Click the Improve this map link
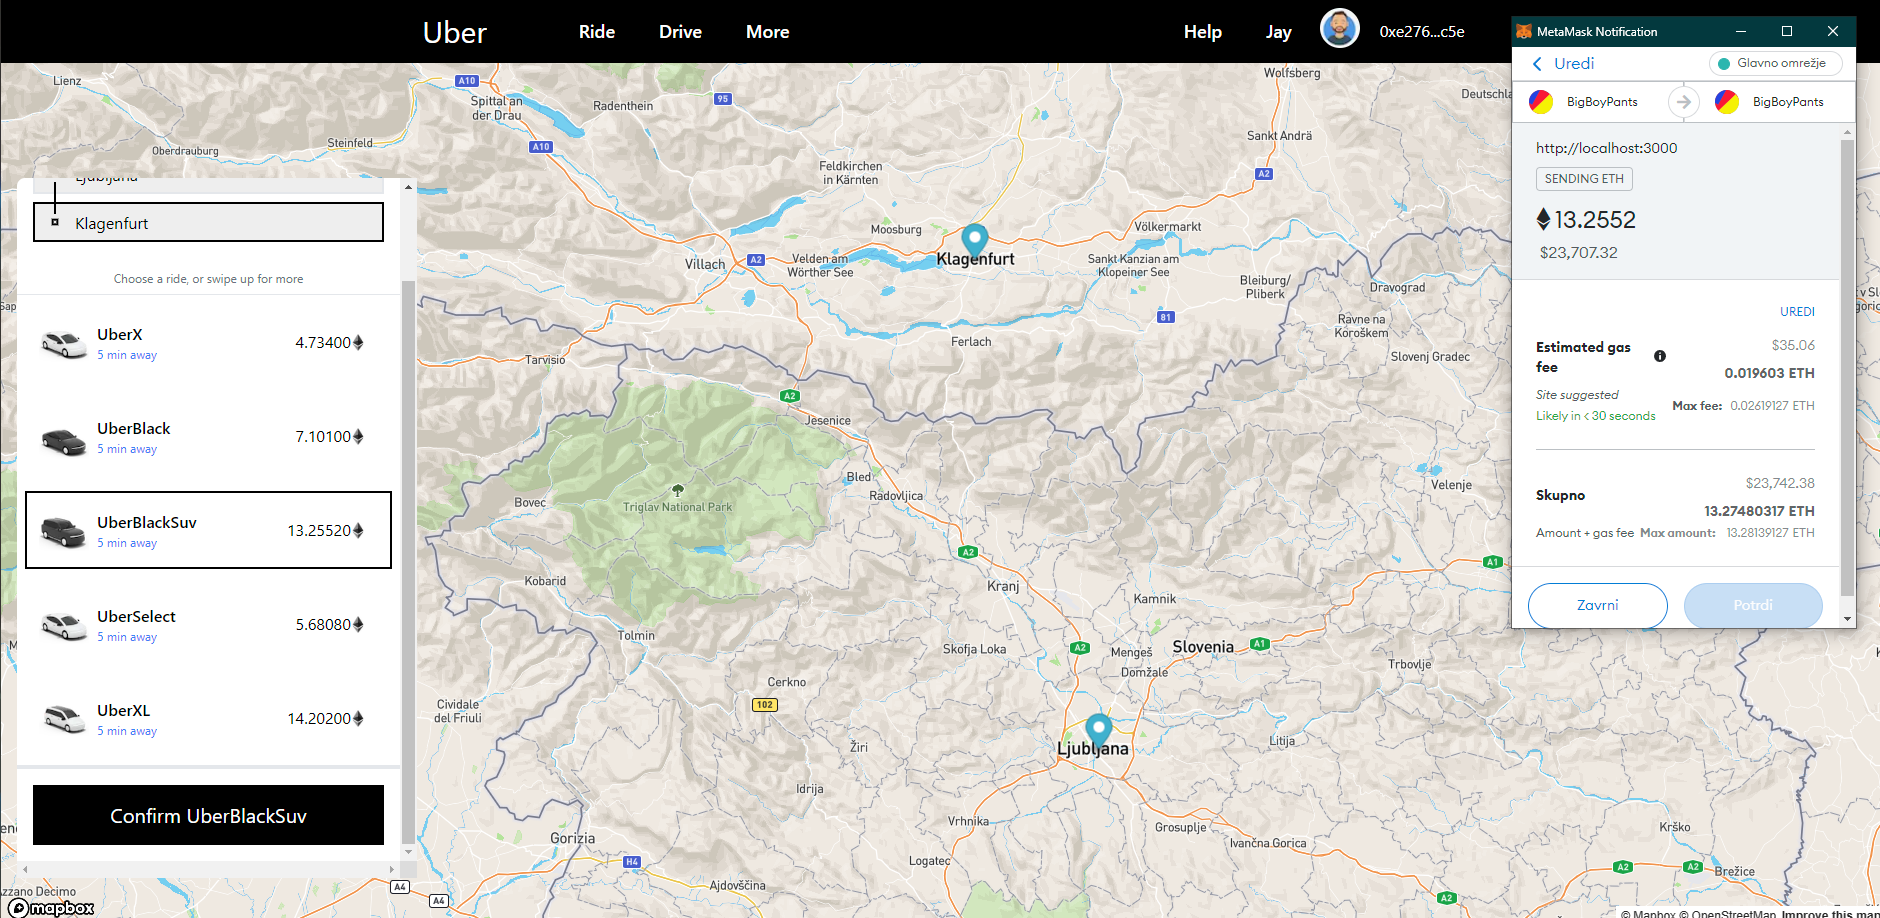The image size is (1880, 918). tap(1829, 913)
